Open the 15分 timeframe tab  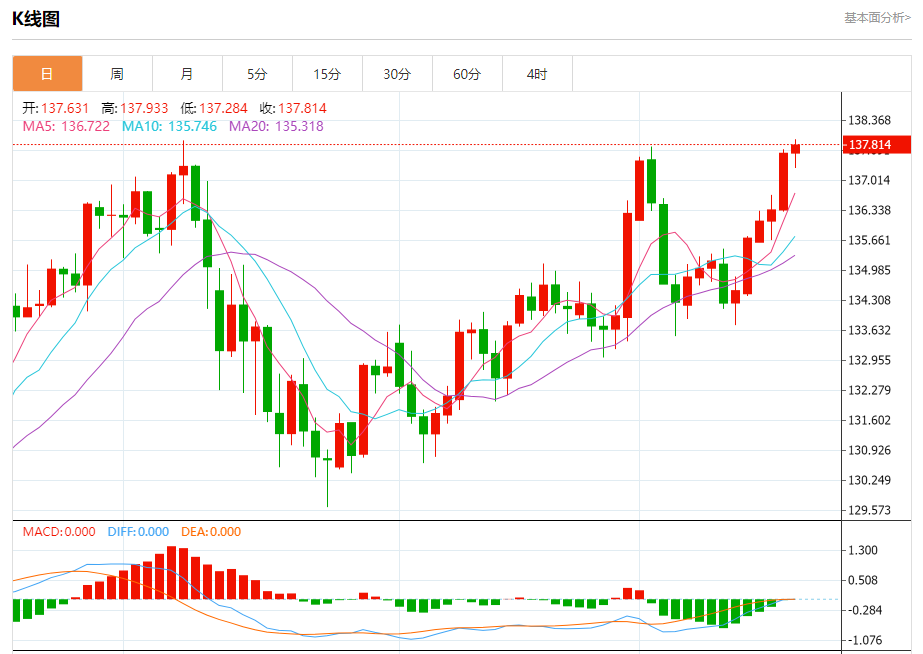click(x=327, y=74)
